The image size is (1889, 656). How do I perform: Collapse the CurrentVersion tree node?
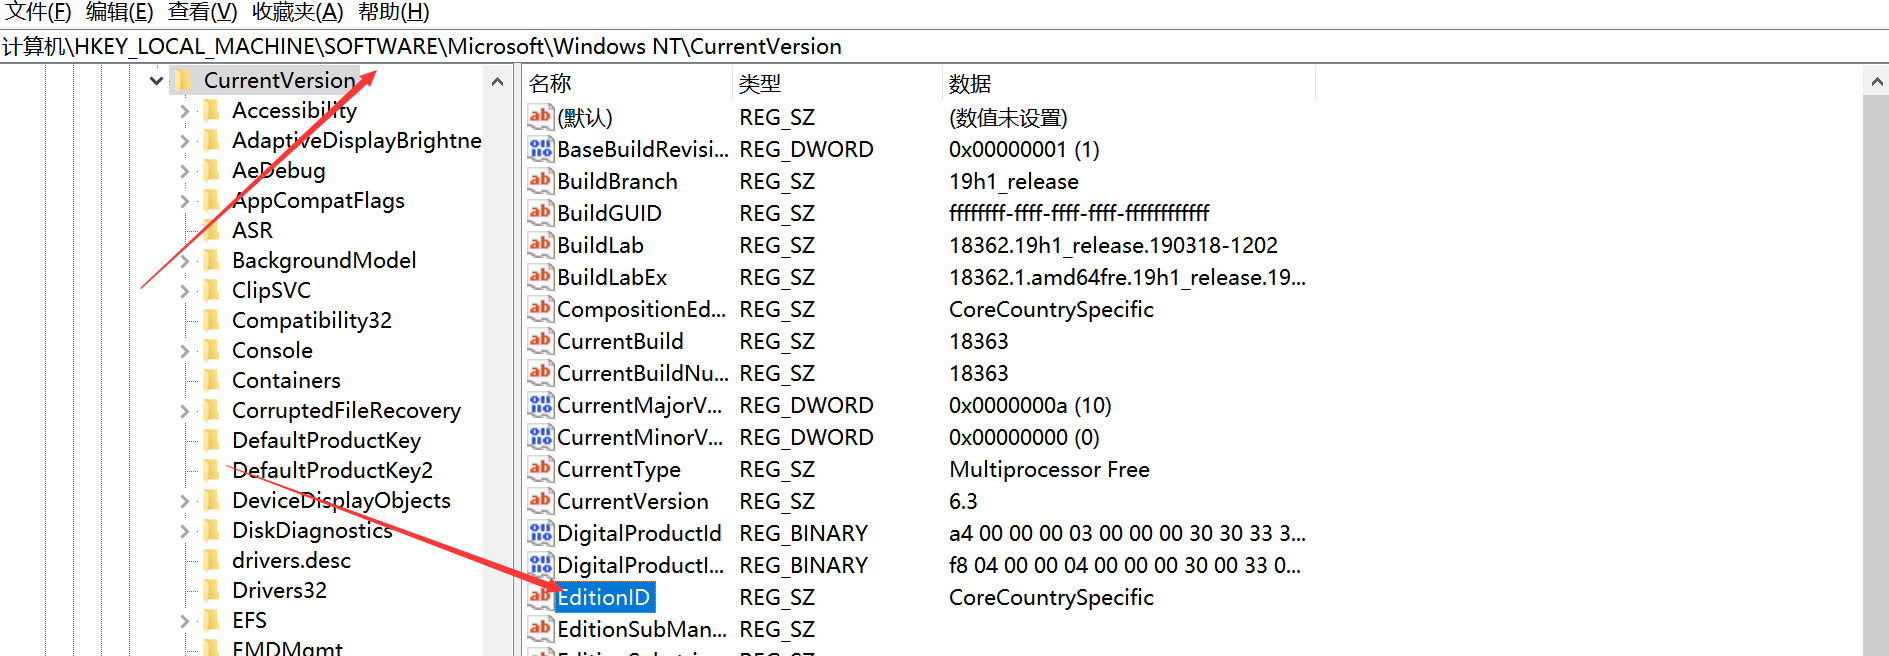(156, 80)
